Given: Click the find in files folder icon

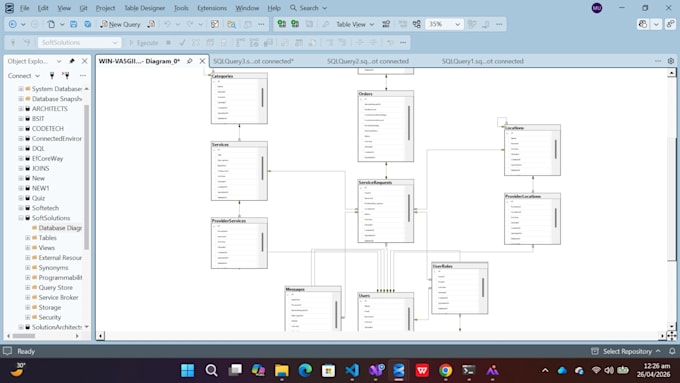Looking at the screenshot, I should click(232, 24).
